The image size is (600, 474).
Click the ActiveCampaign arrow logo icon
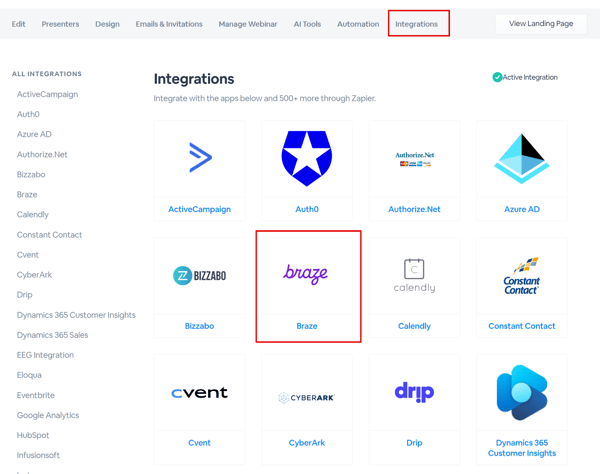tap(200, 157)
